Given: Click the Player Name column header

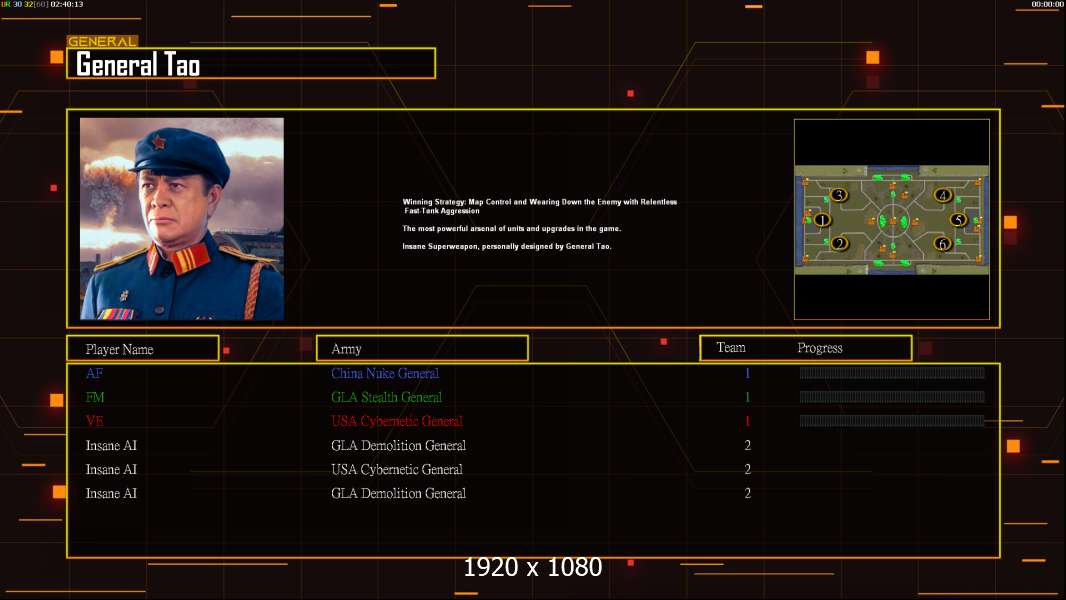Looking at the screenshot, I should click(143, 349).
